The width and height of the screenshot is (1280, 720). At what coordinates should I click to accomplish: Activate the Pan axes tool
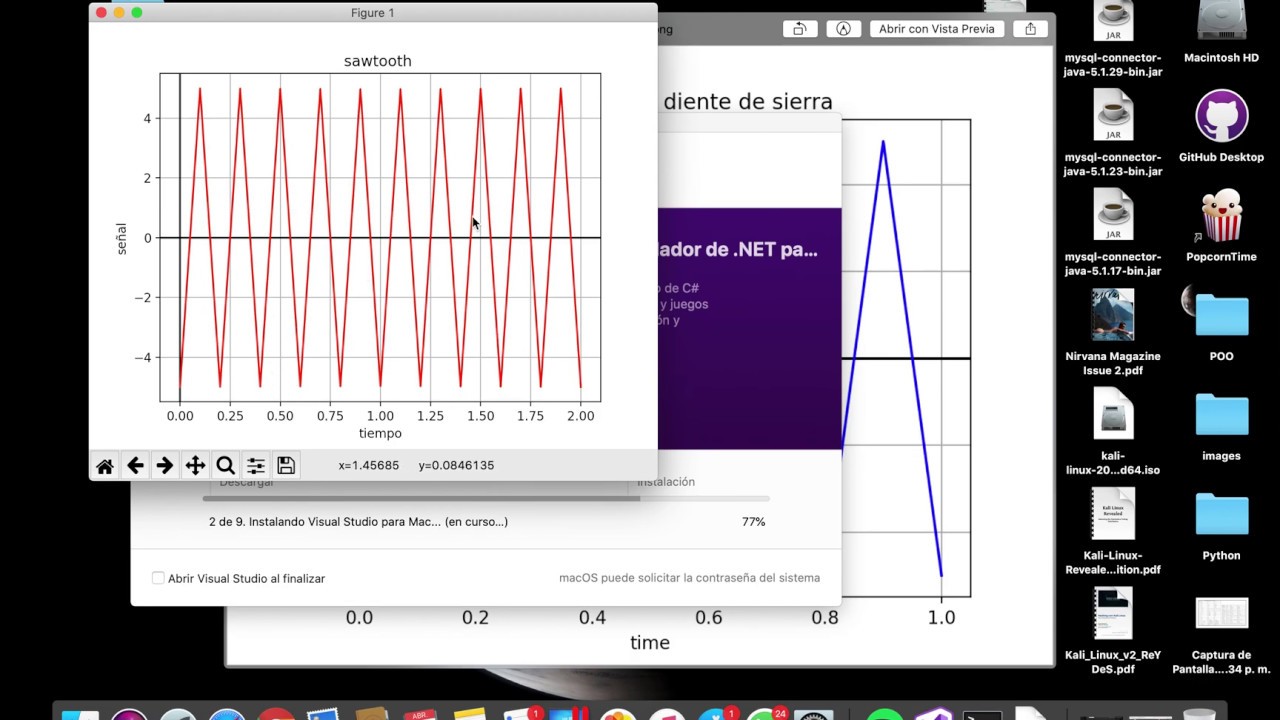coord(195,465)
